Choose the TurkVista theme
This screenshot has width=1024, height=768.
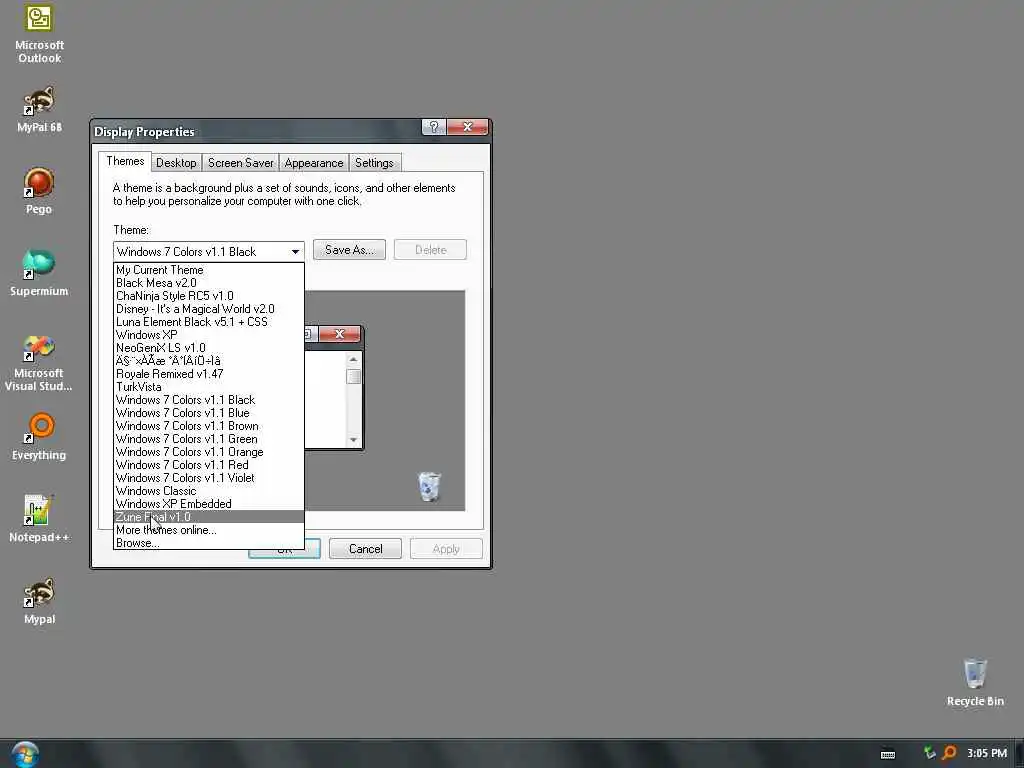pos(208,387)
